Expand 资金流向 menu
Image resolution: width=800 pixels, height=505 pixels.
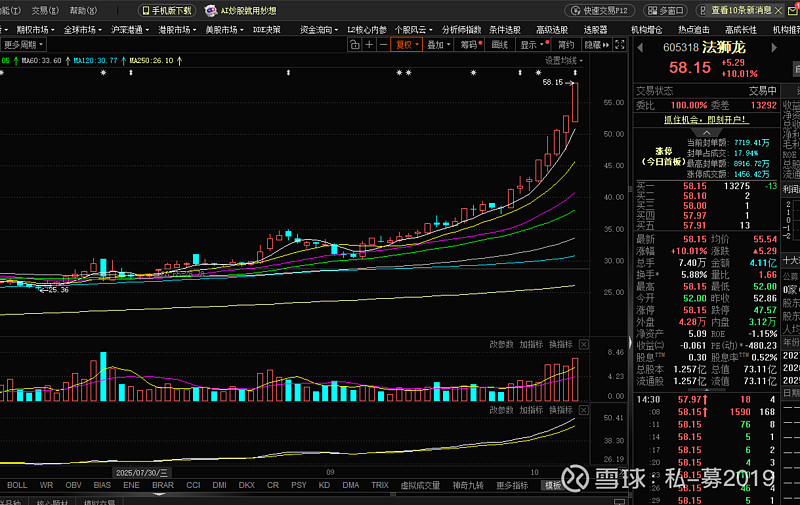click(x=319, y=30)
